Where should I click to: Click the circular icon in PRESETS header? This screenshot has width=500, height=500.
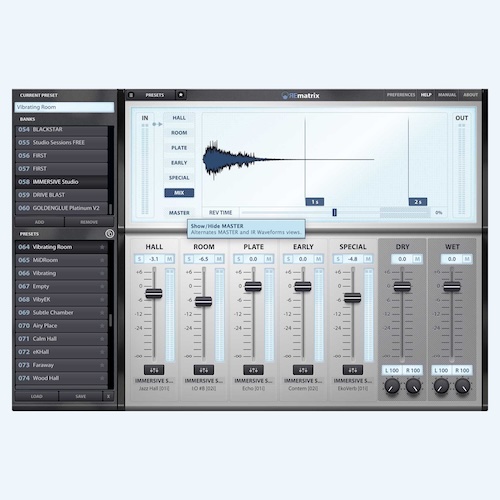coord(110,234)
